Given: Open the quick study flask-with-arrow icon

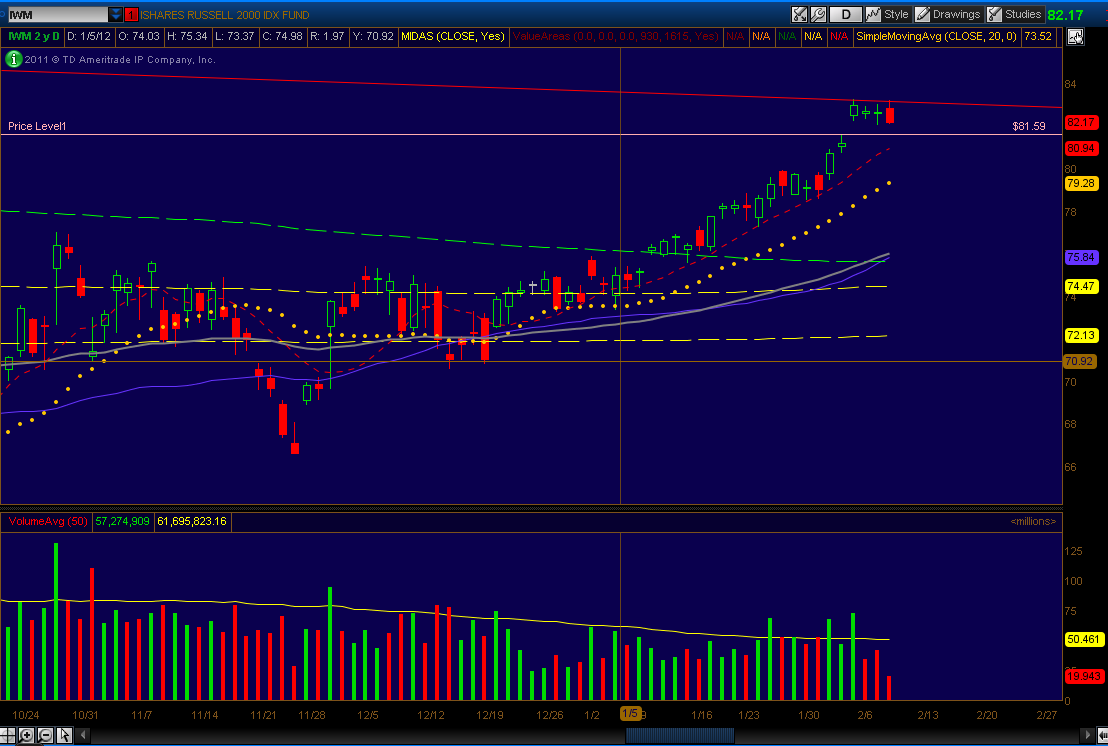Looking at the screenshot, I should (799, 14).
